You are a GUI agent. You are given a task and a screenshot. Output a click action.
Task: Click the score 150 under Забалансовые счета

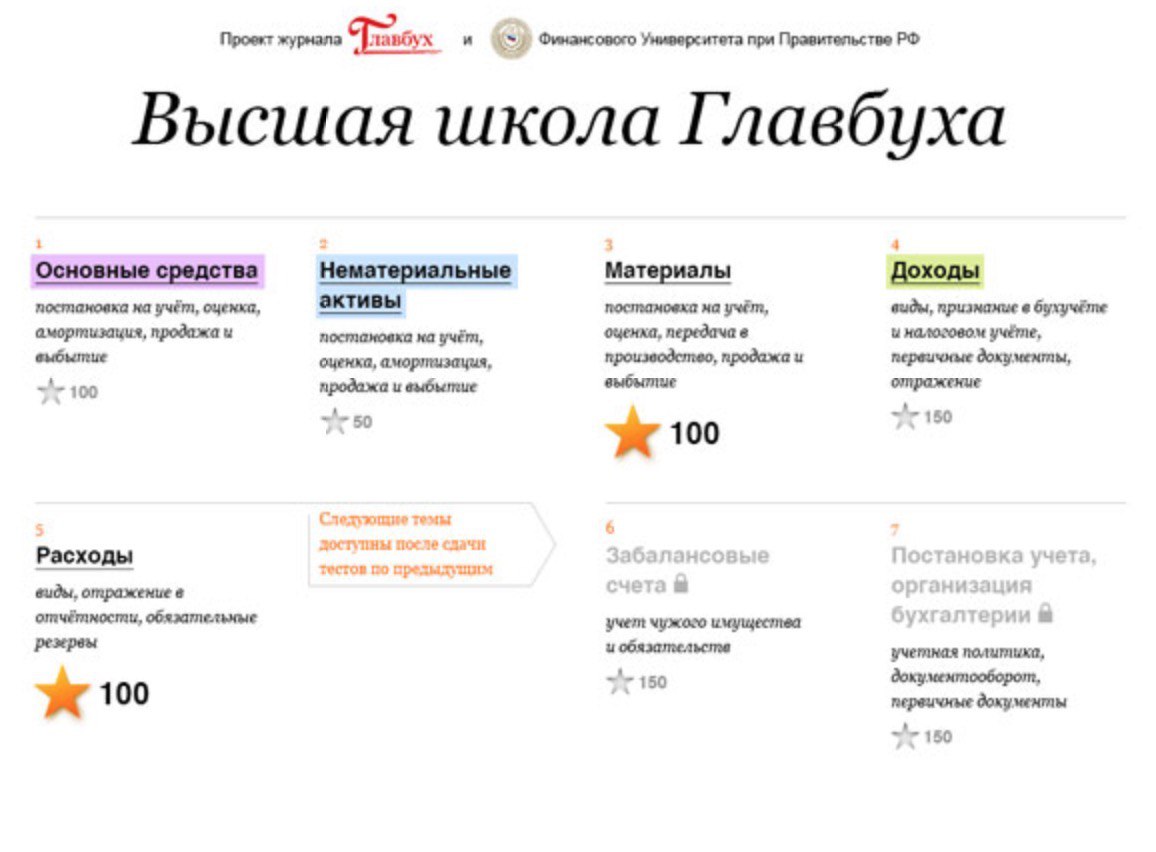coord(652,682)
